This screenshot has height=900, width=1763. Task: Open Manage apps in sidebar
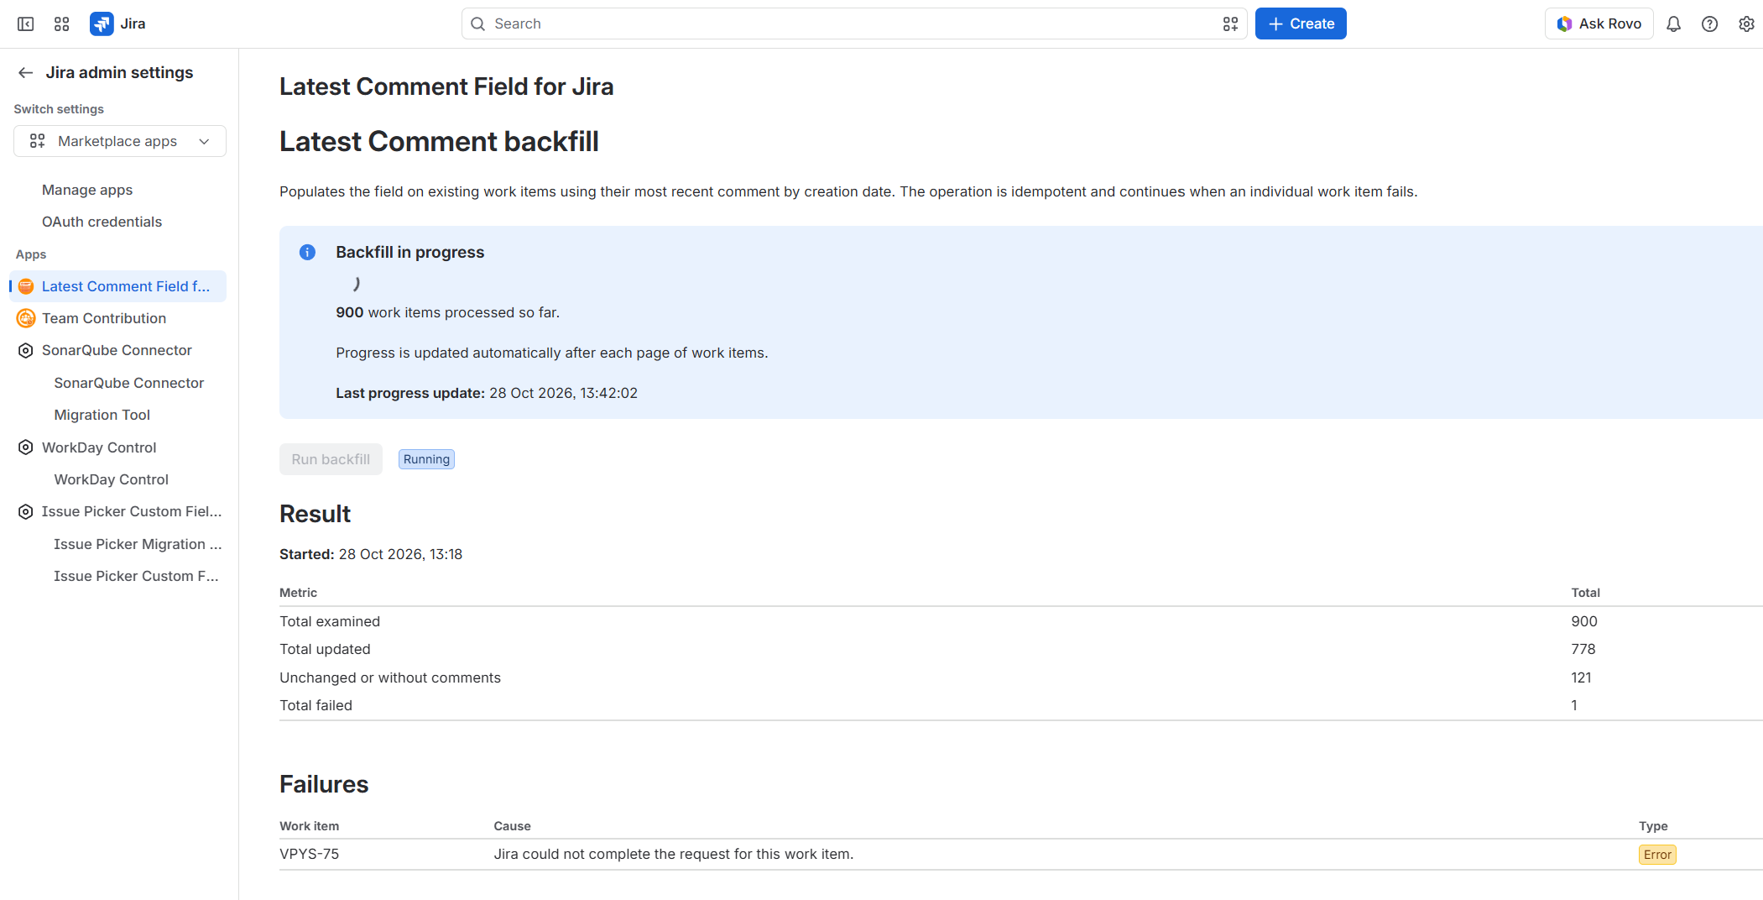pos(87,190)
